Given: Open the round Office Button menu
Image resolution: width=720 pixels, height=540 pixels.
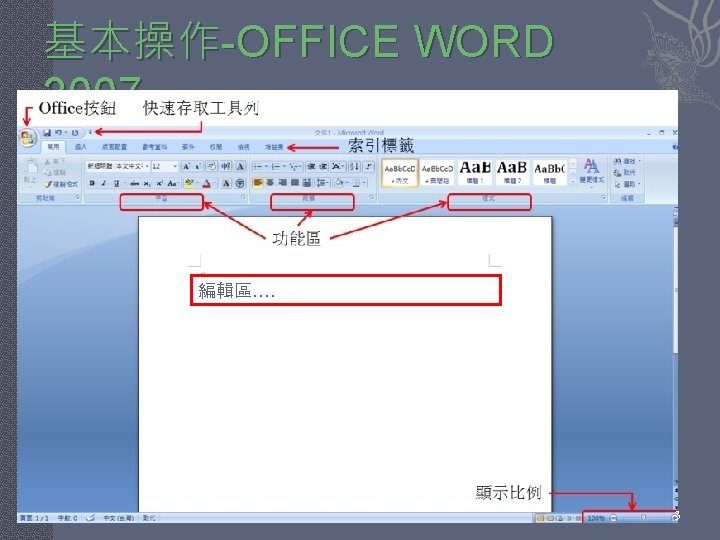Looking at the screenshot, I should tap(28, 137).
